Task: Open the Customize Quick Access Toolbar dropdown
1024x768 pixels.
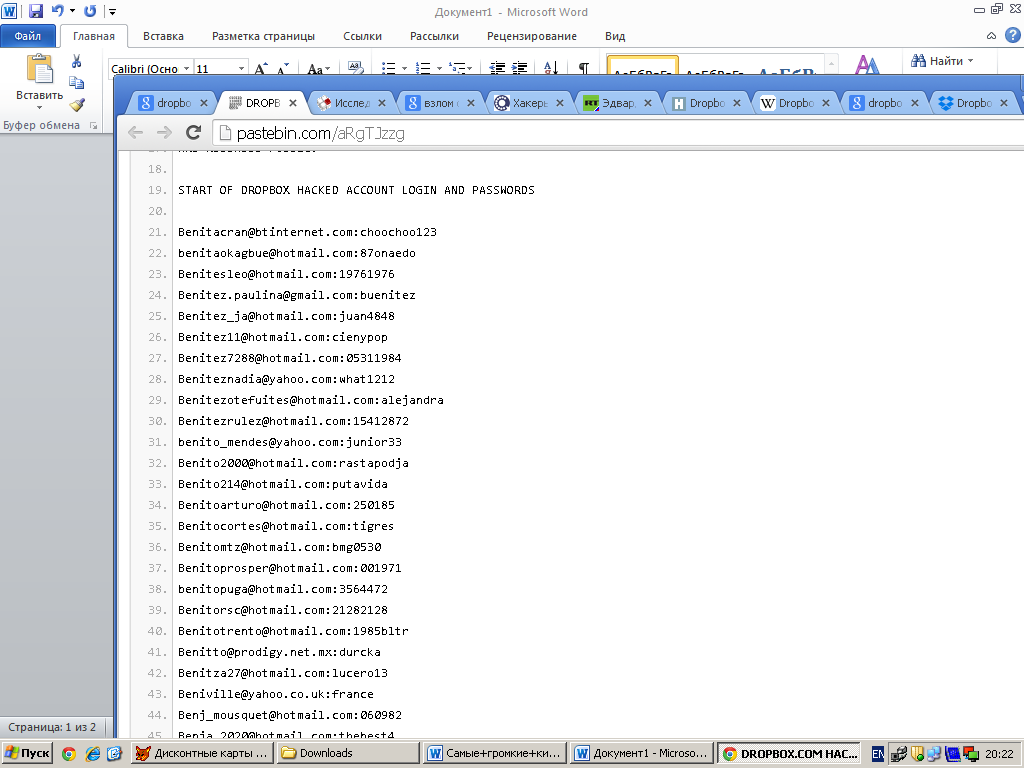Action: pyautogui.click(x=112, y=12)
